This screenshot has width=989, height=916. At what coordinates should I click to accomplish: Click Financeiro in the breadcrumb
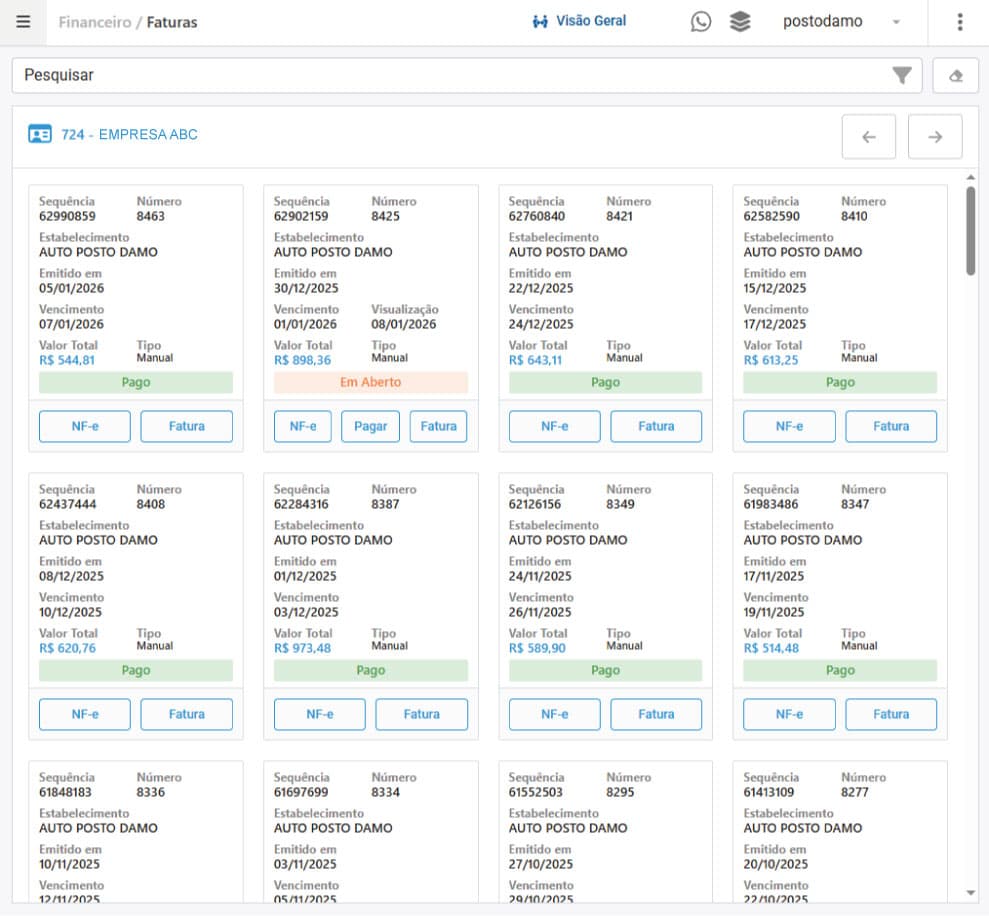(95, 21)
